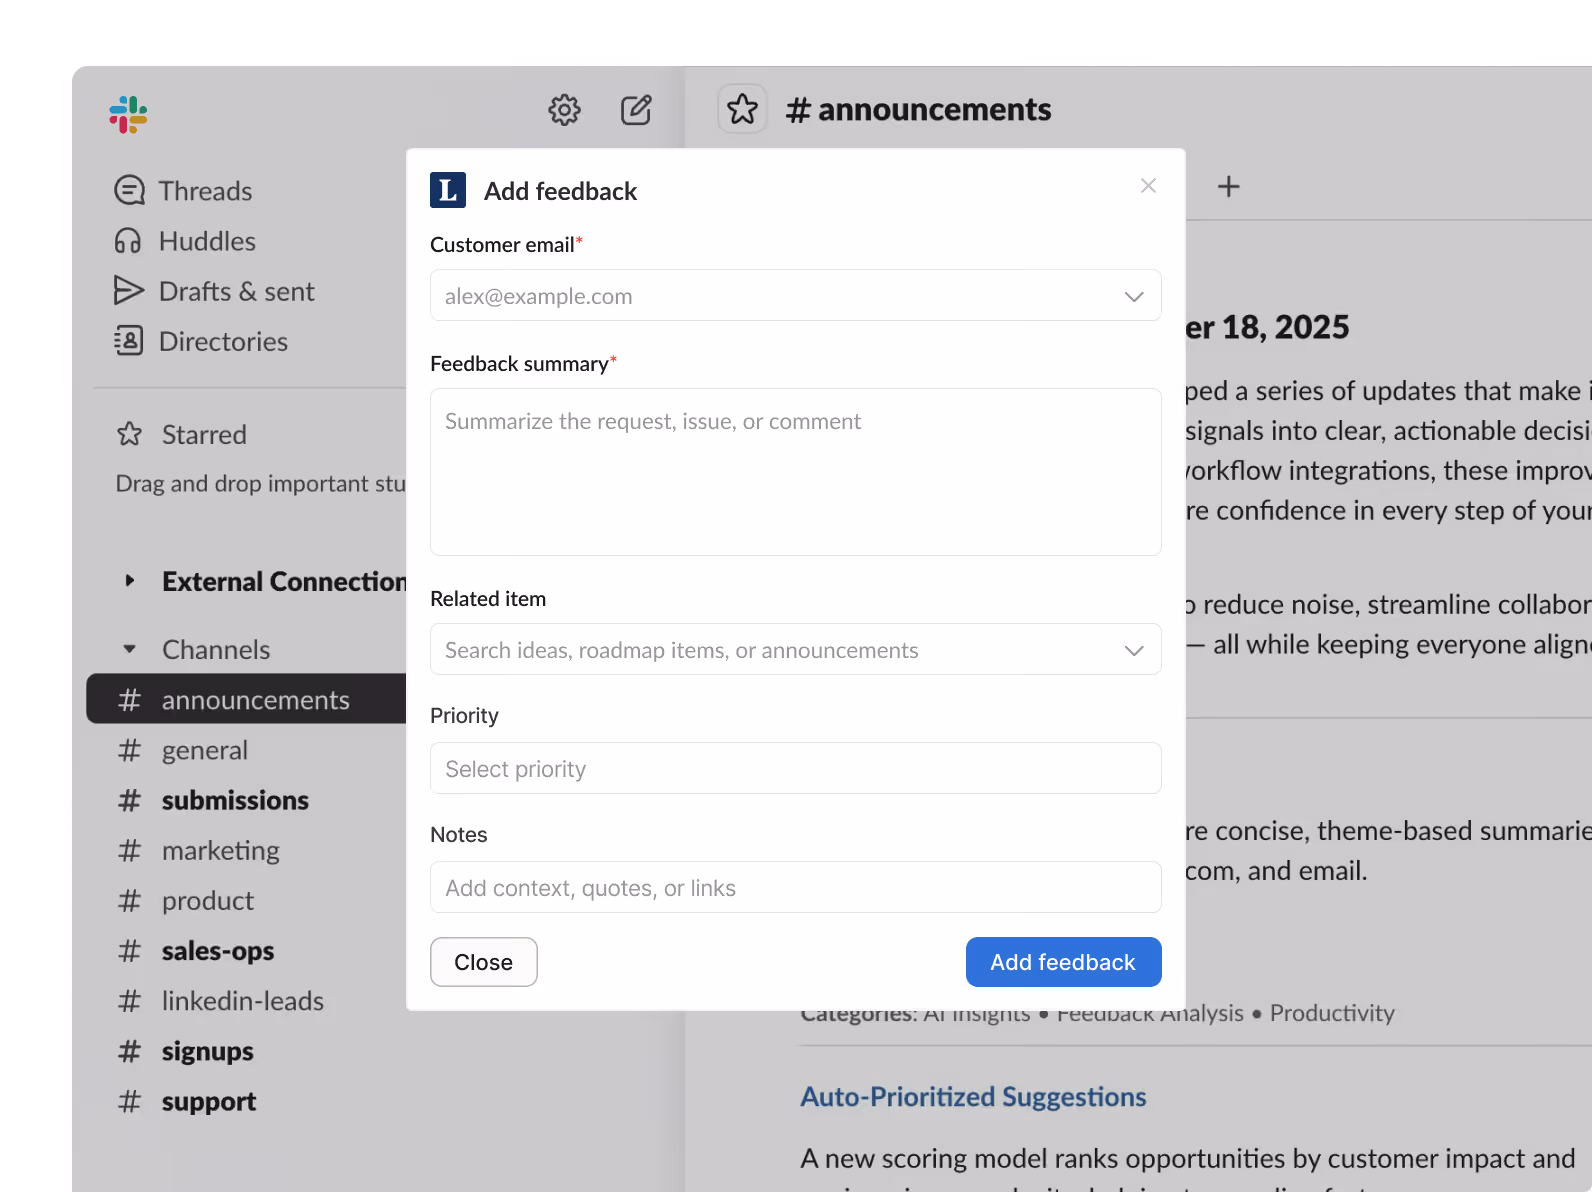Click the L app logo in dialog

pos(448,190)
